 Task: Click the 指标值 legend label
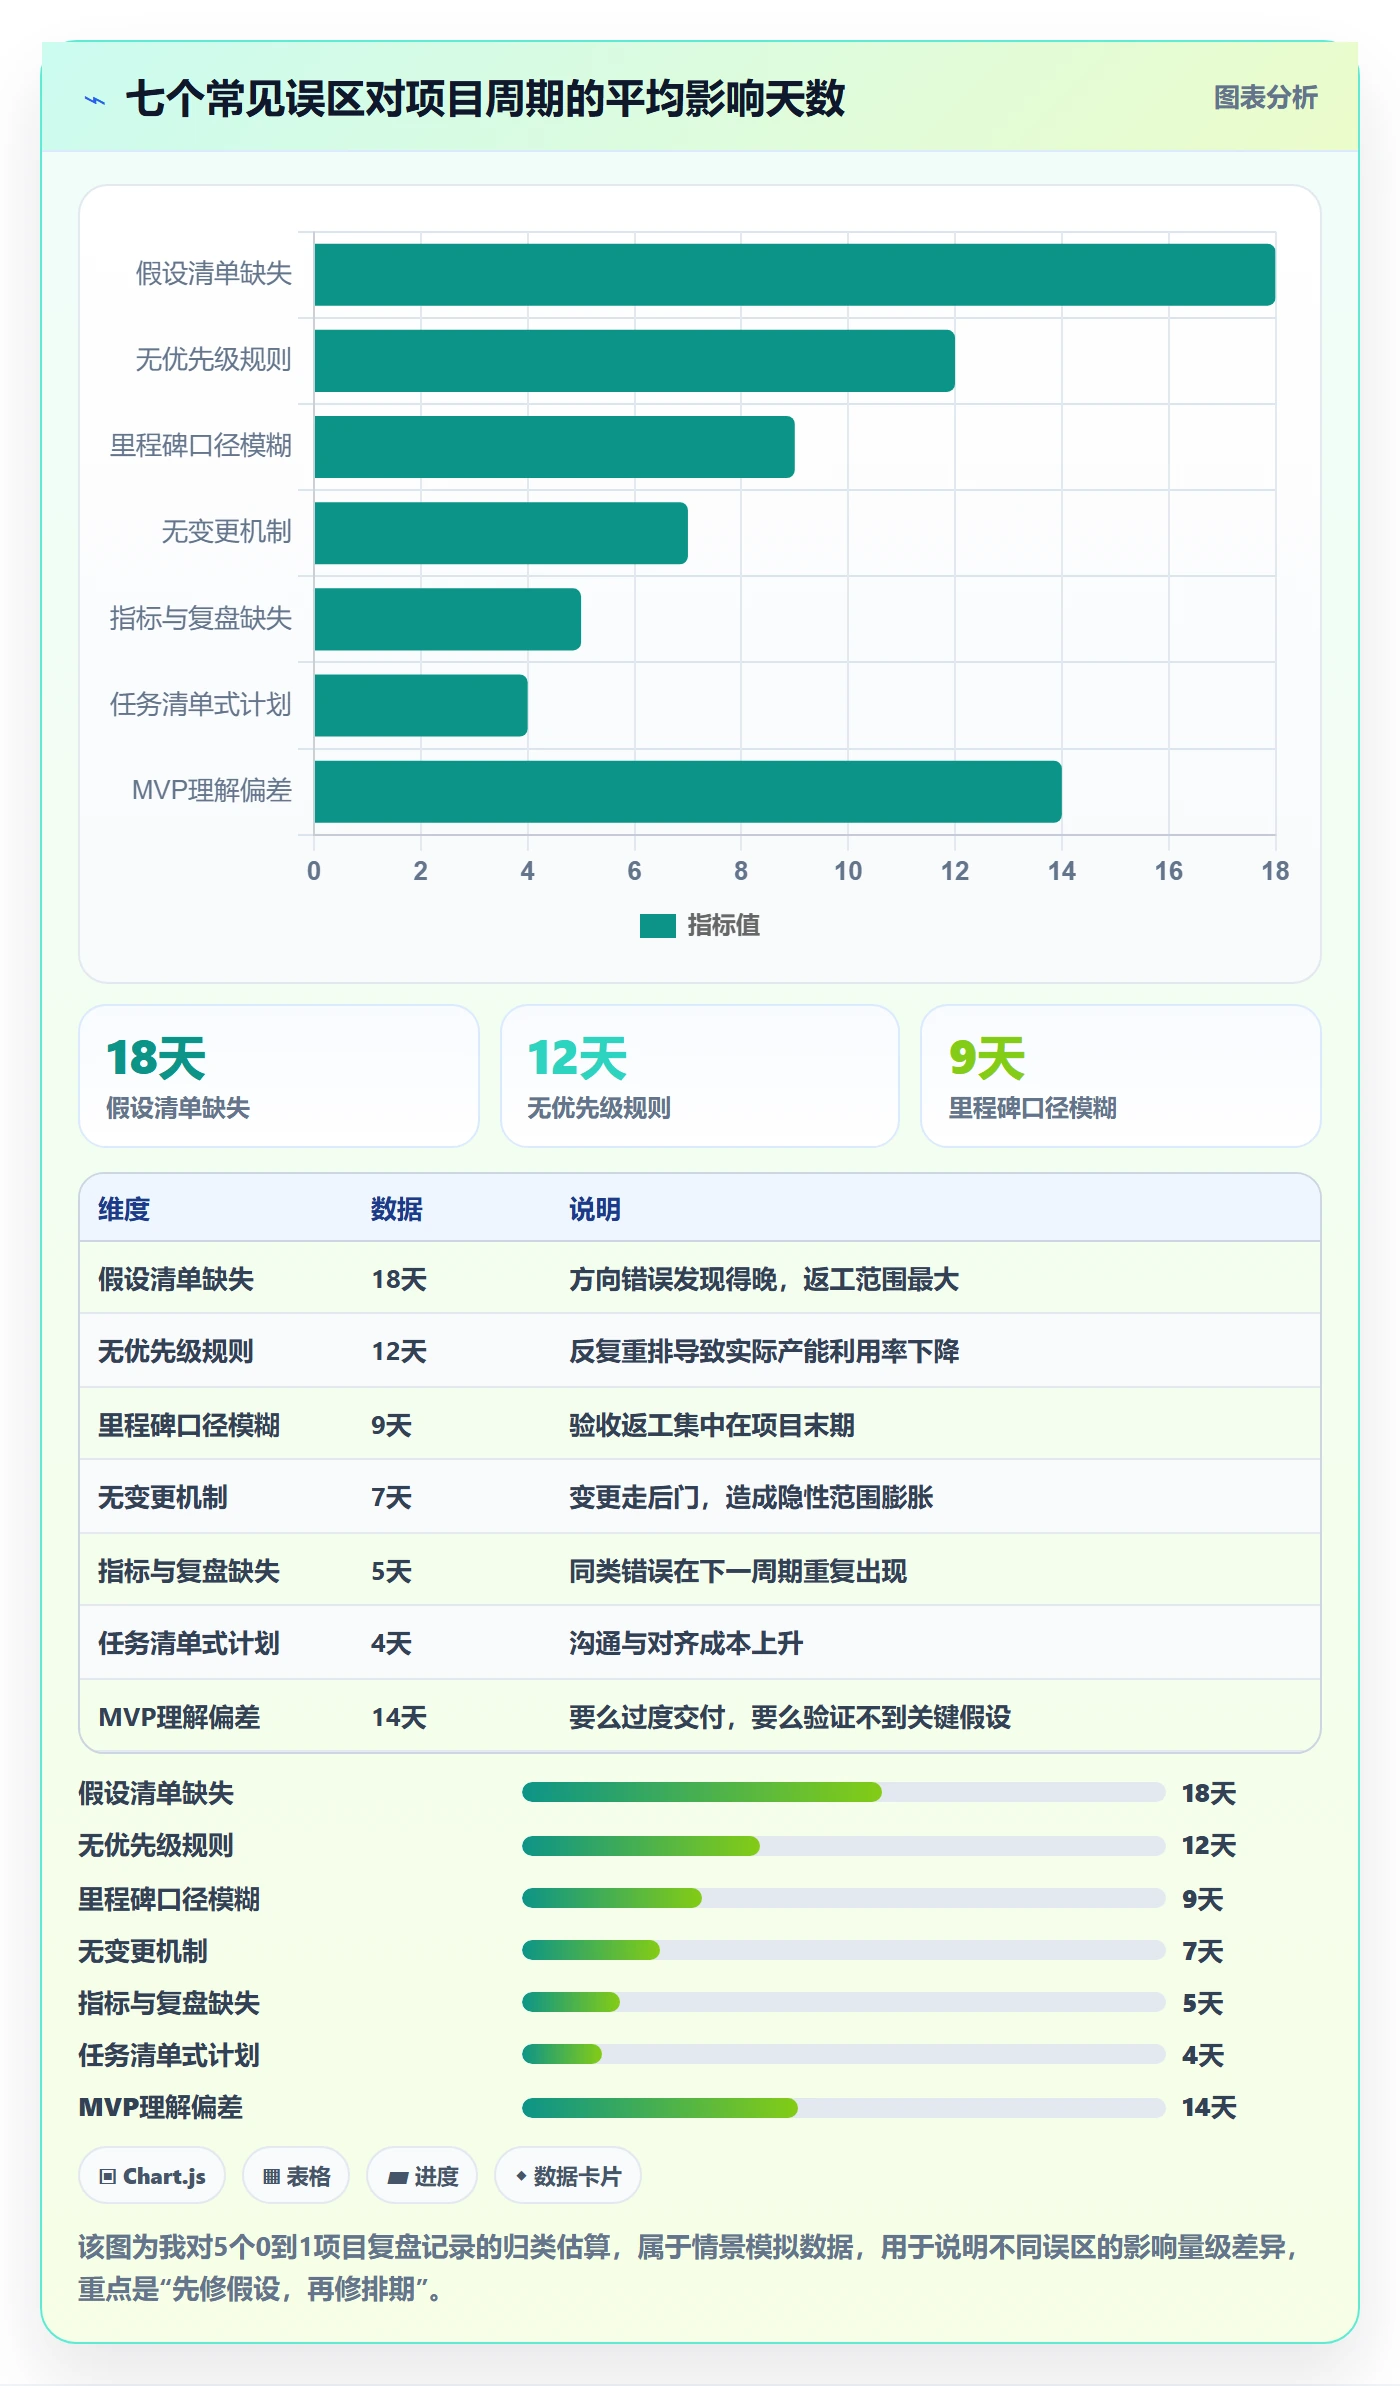click(723, 926)
